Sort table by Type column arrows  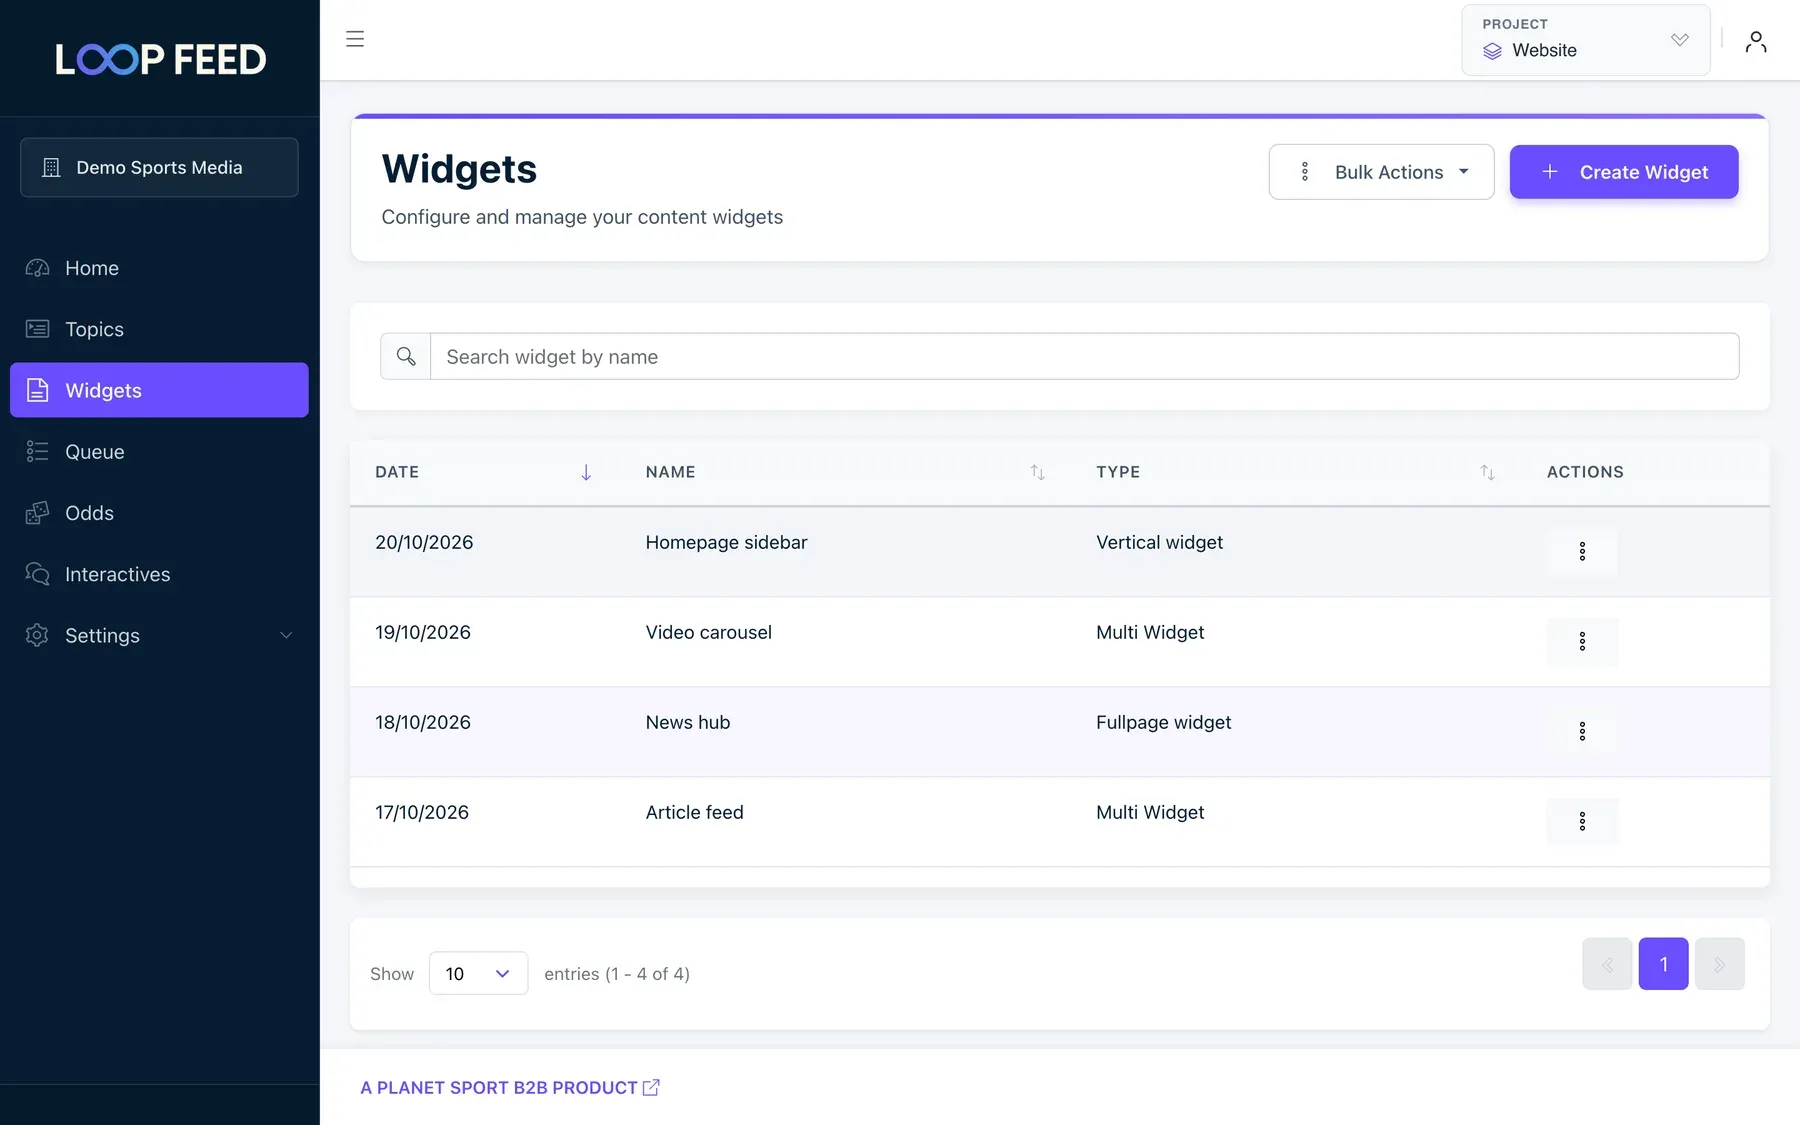pos(1487,472)
